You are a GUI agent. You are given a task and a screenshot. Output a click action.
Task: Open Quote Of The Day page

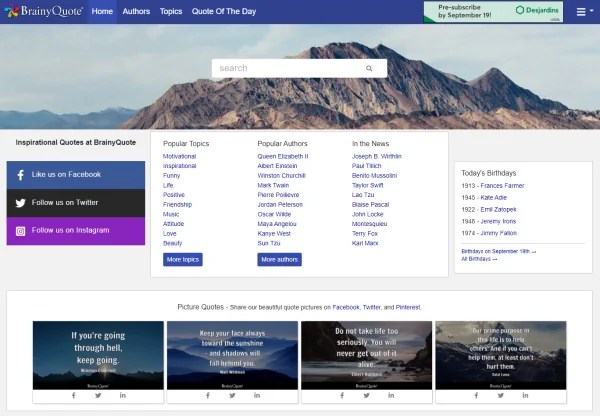(x=224, y=11)
